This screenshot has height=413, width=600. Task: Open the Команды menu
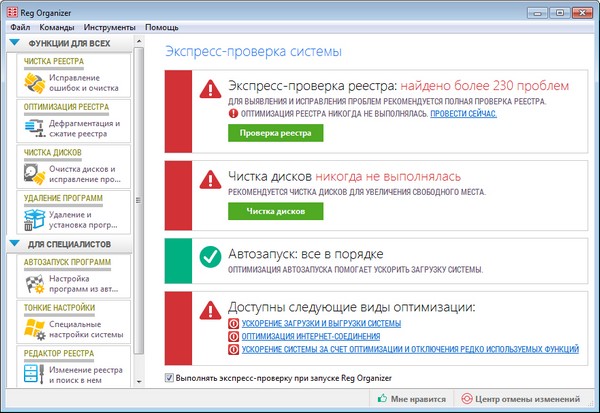click(x=58, y=27)
